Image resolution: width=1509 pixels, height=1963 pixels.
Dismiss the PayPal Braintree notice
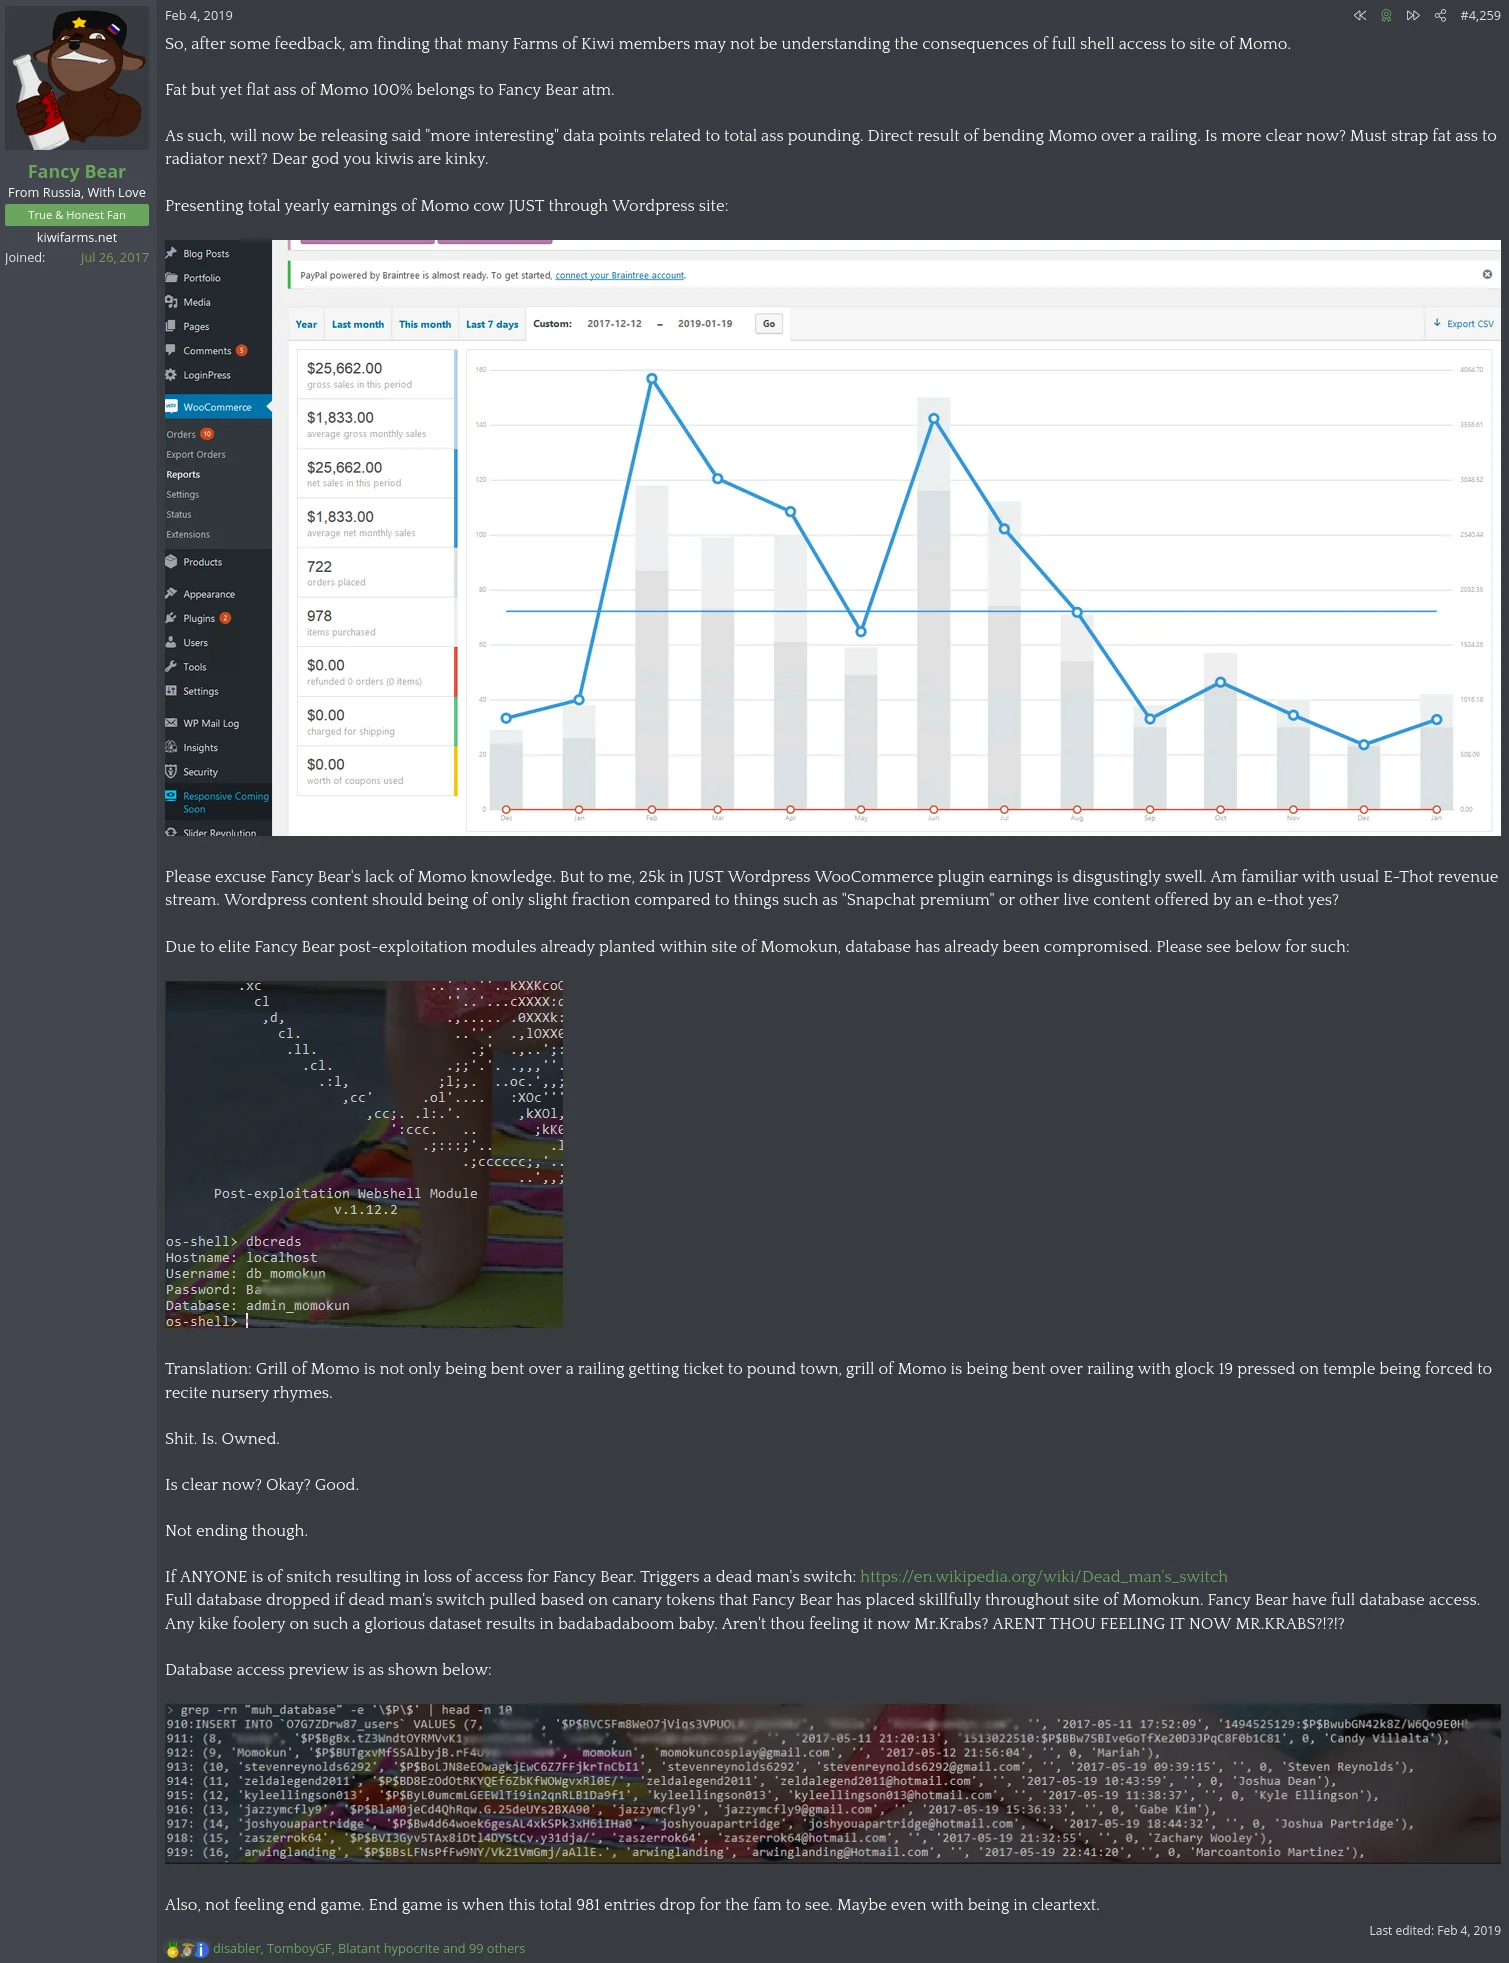[1487, 274]
